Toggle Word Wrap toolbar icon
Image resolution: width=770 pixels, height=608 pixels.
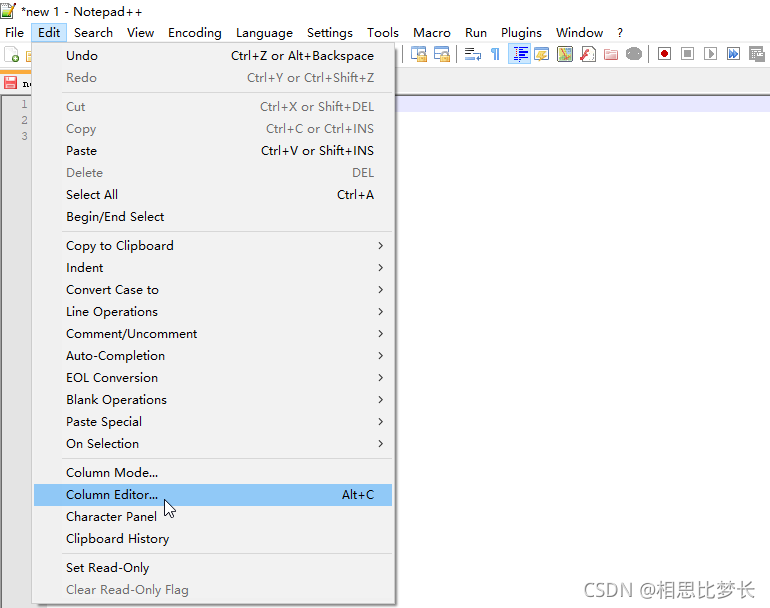473,54
